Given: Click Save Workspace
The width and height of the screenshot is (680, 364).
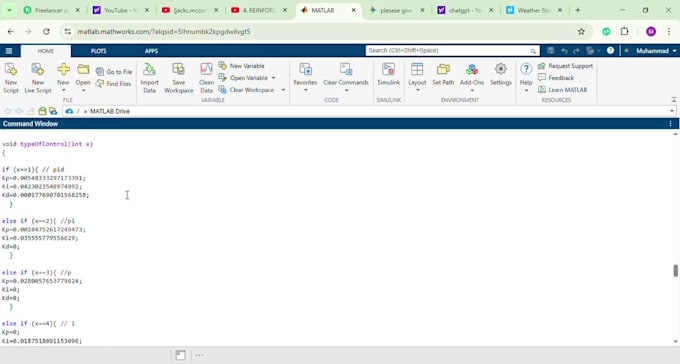Looking at the screenshot, I should pyautogui.click(x=179, y=78).
